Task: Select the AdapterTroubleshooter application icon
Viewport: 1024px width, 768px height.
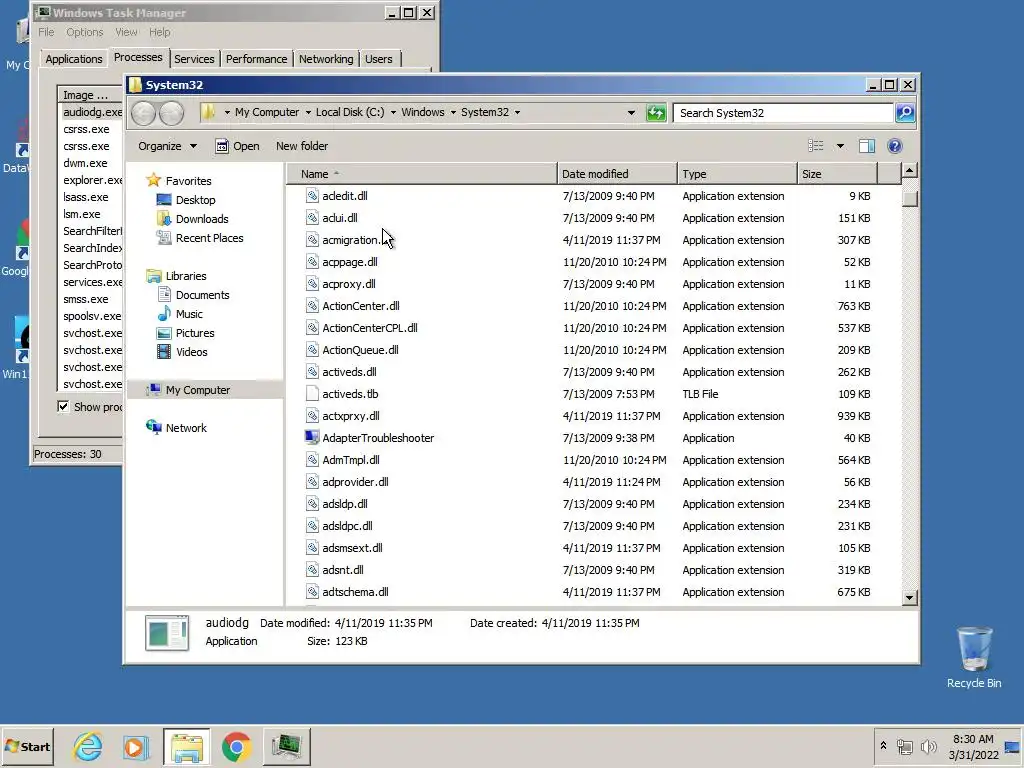Action: (x=312, y=438)
